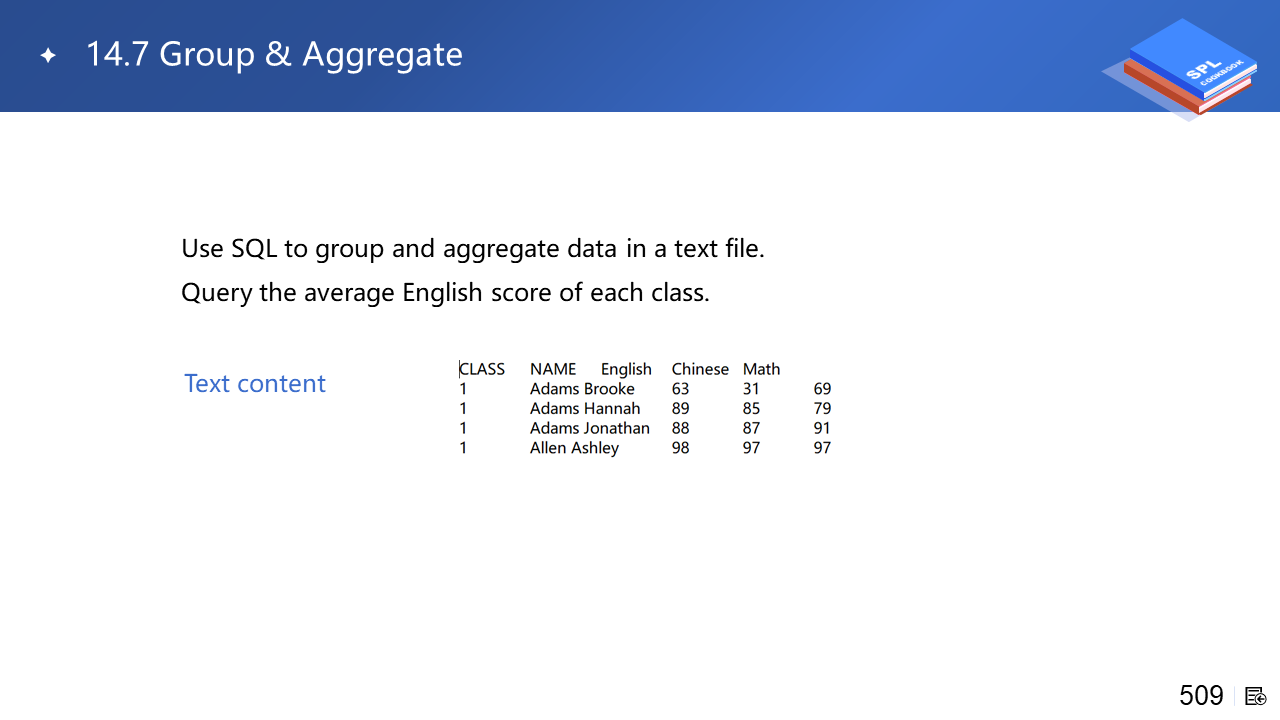Select the Chinese column header
The image size is (1280, 720).
(x=700, y=369)
